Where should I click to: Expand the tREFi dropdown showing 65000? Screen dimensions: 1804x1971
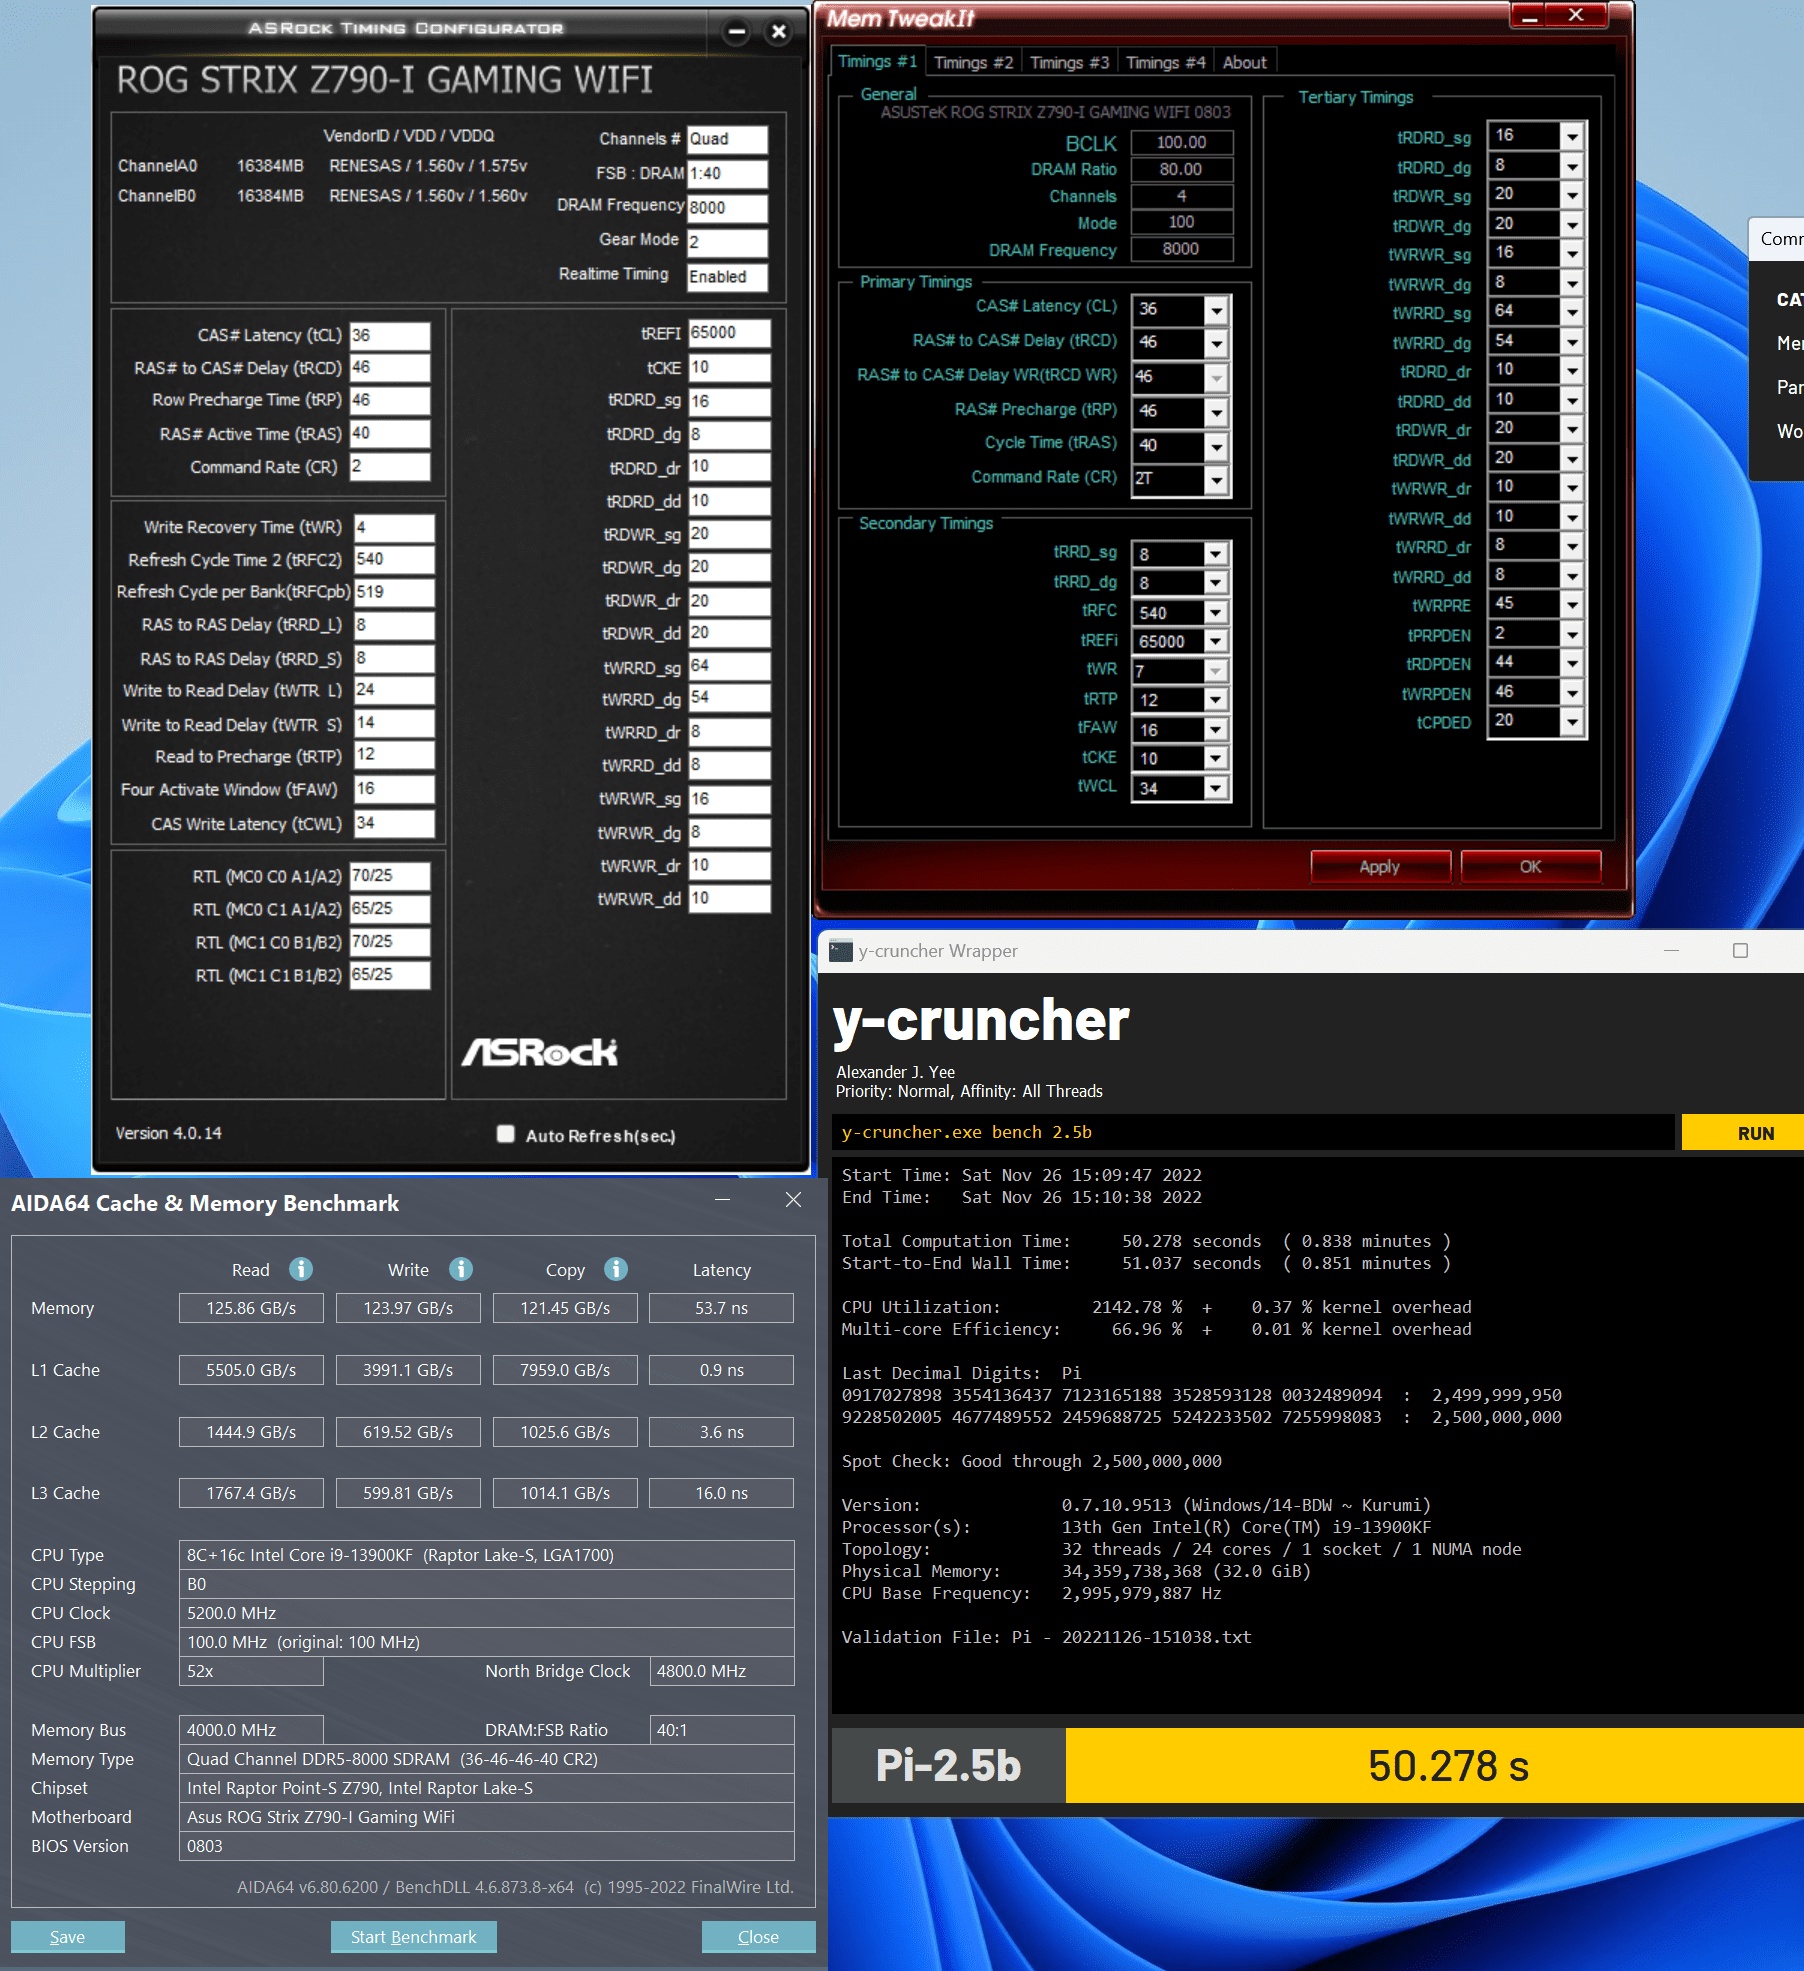[x=1216, y=641]
